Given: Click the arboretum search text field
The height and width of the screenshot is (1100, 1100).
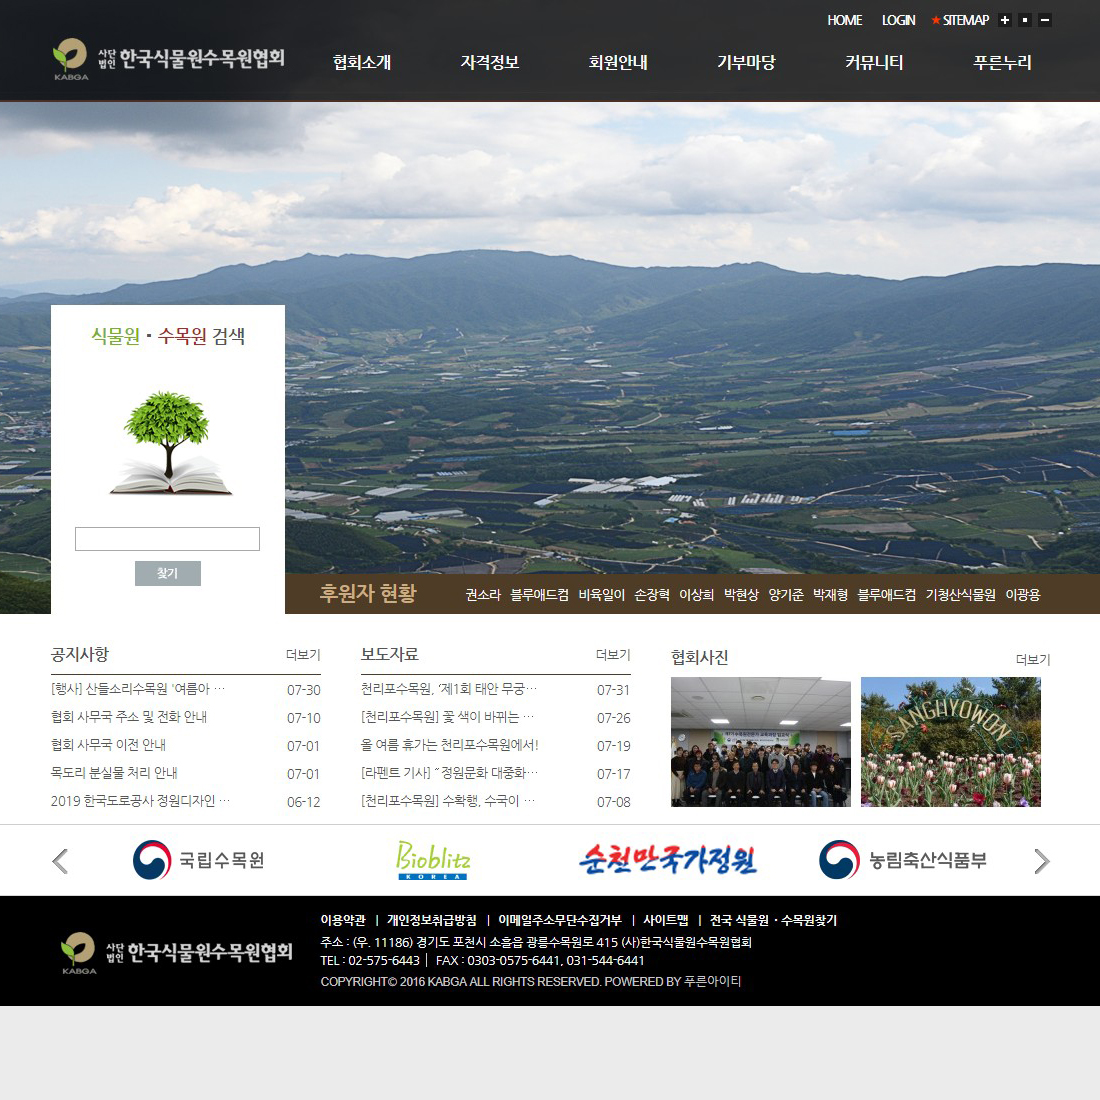Looking at the screenshot, I should click(167, 539).
